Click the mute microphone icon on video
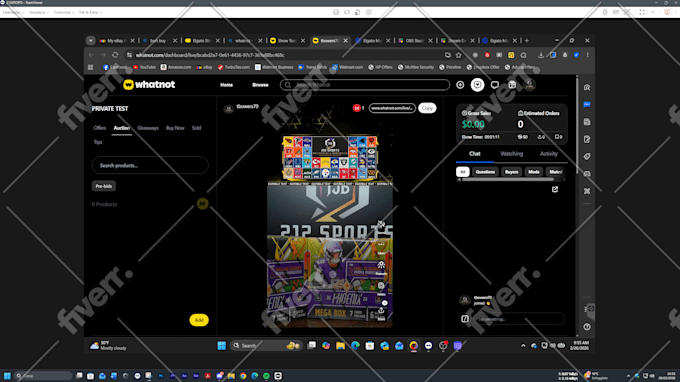The height and width of the screenshot is (382, 680). click(x=381, y=224)
